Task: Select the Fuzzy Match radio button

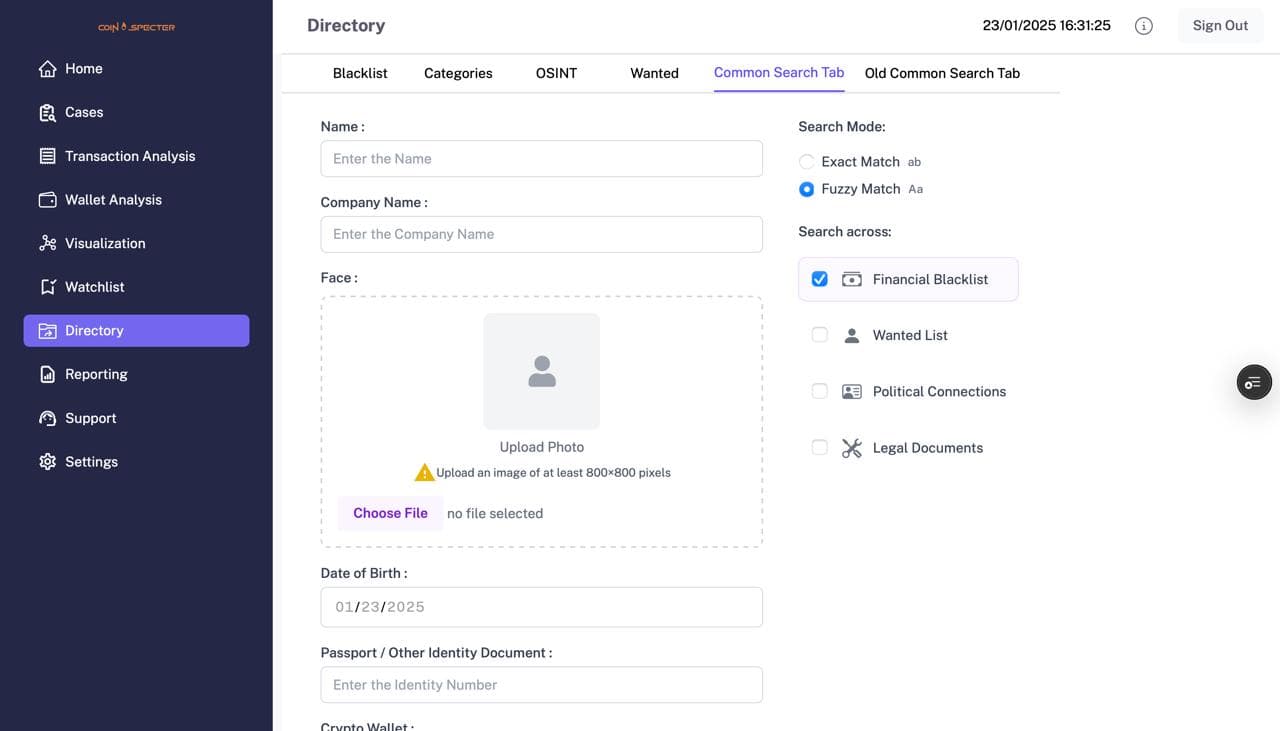Action: (x=806, y=189)
